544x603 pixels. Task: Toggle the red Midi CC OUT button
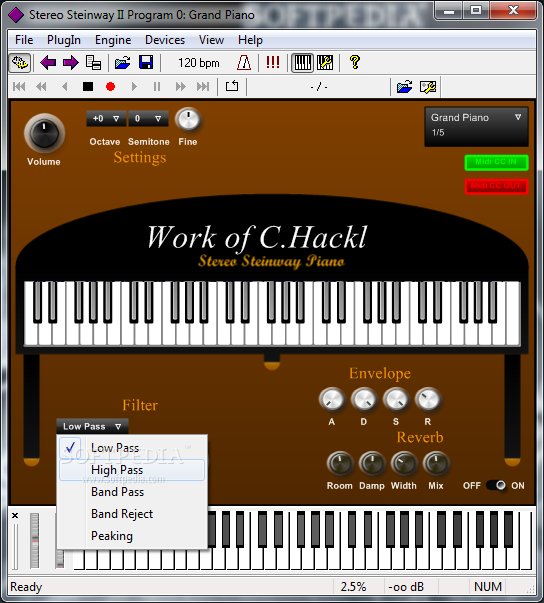click(496, 186)
